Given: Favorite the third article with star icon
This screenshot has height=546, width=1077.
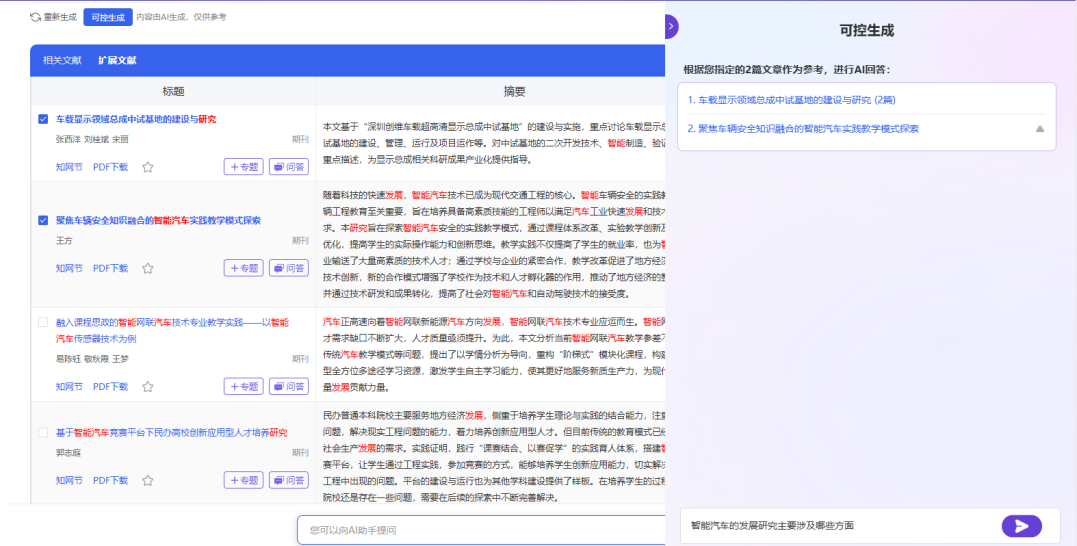Looking at the screenshot, I should pos(148,386).
